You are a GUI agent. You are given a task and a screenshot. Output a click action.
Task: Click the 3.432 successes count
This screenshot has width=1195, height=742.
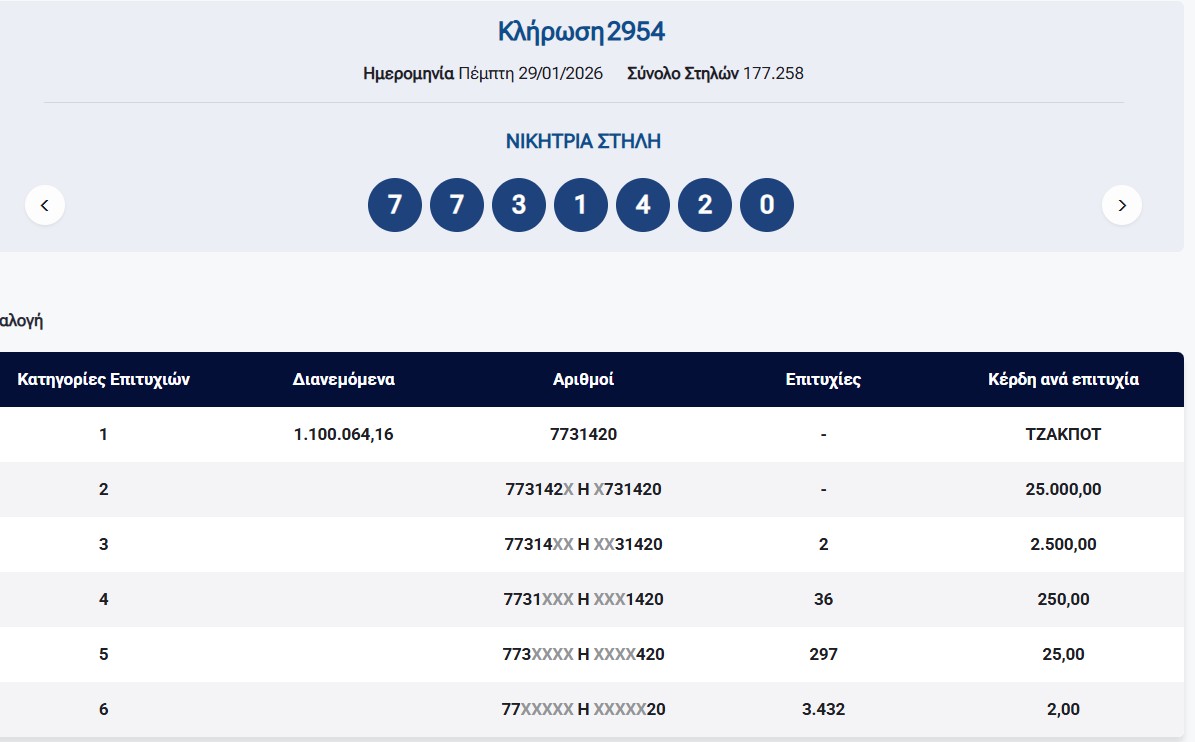pyautogui.click(x=823, y=710)
